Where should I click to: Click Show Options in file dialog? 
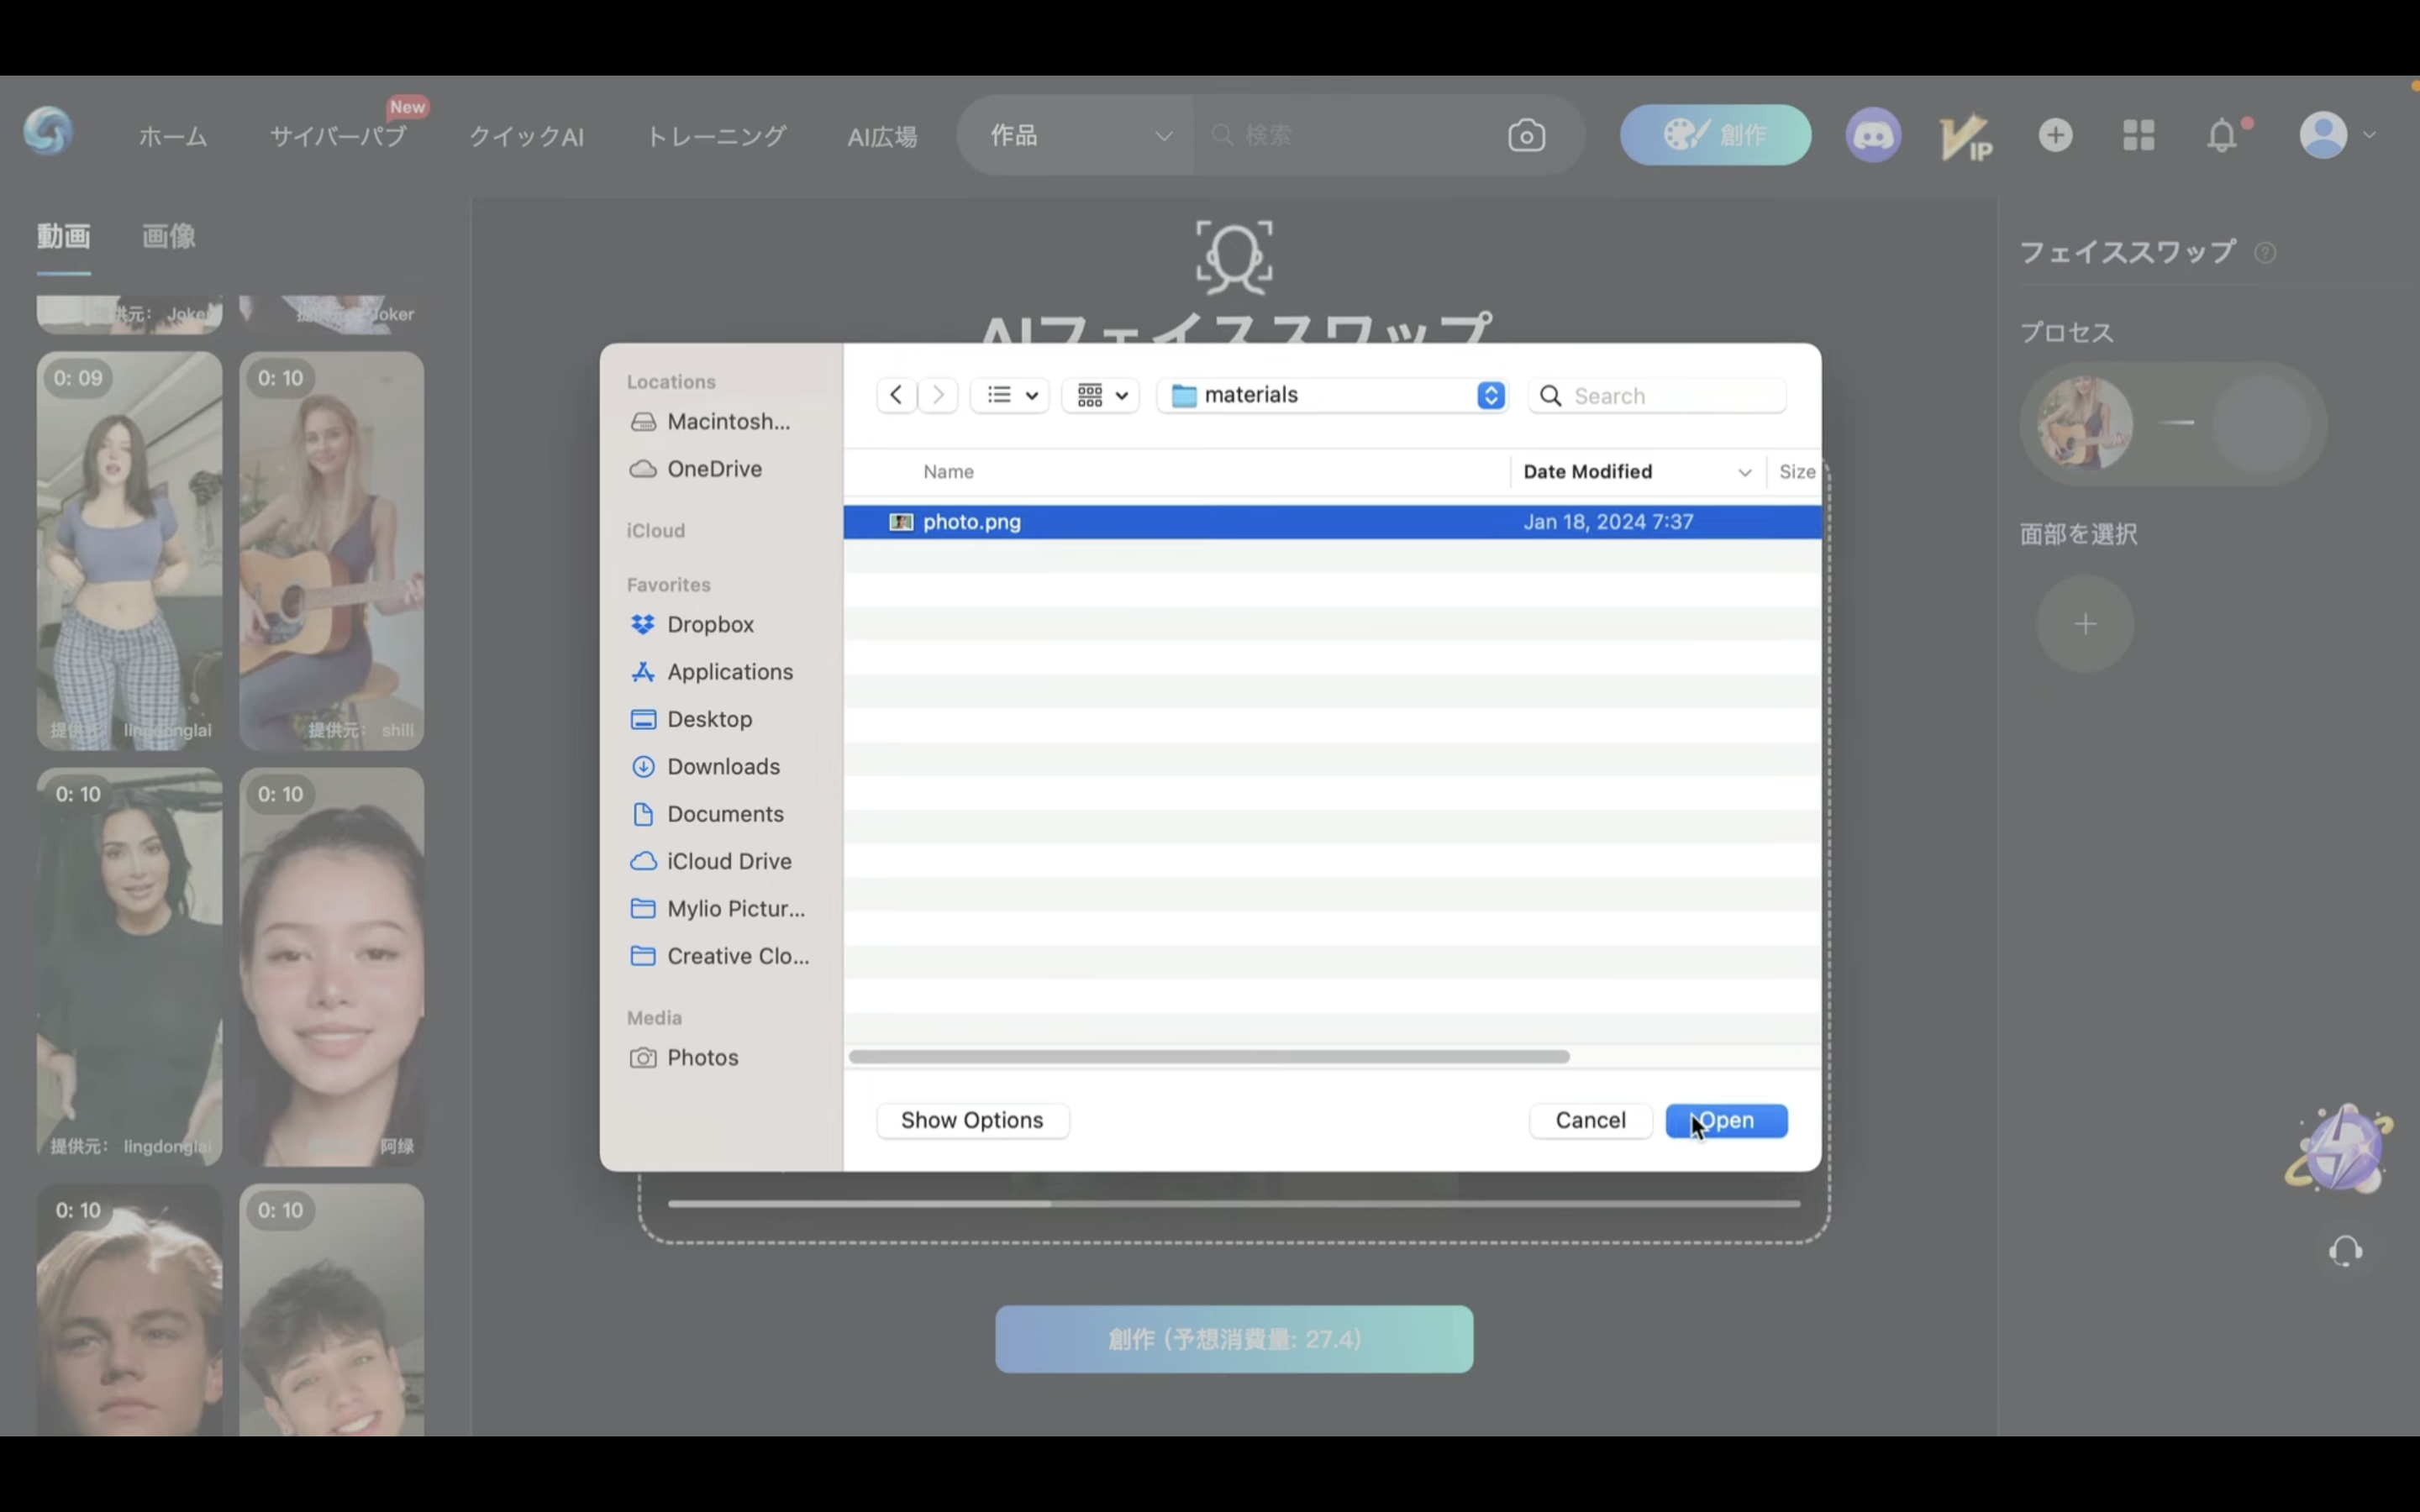972,1120
